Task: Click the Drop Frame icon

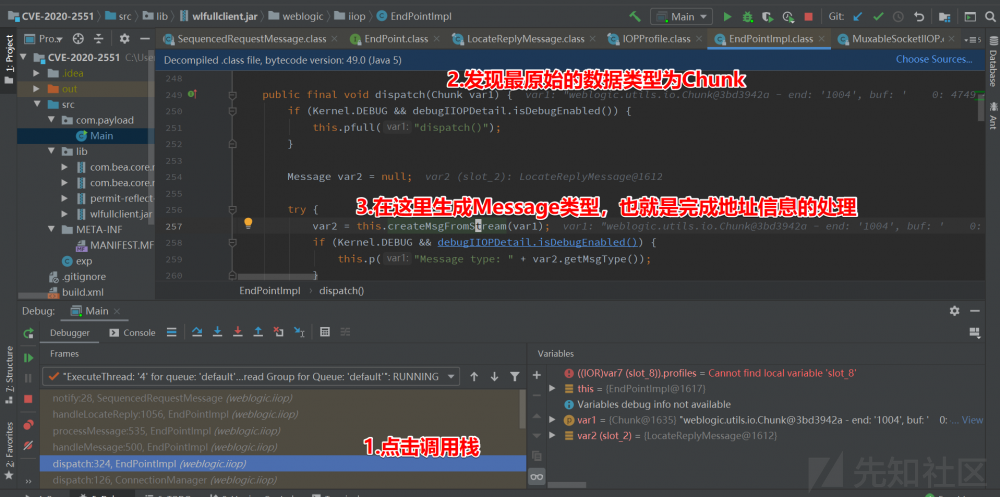Action: coord(278,332)
